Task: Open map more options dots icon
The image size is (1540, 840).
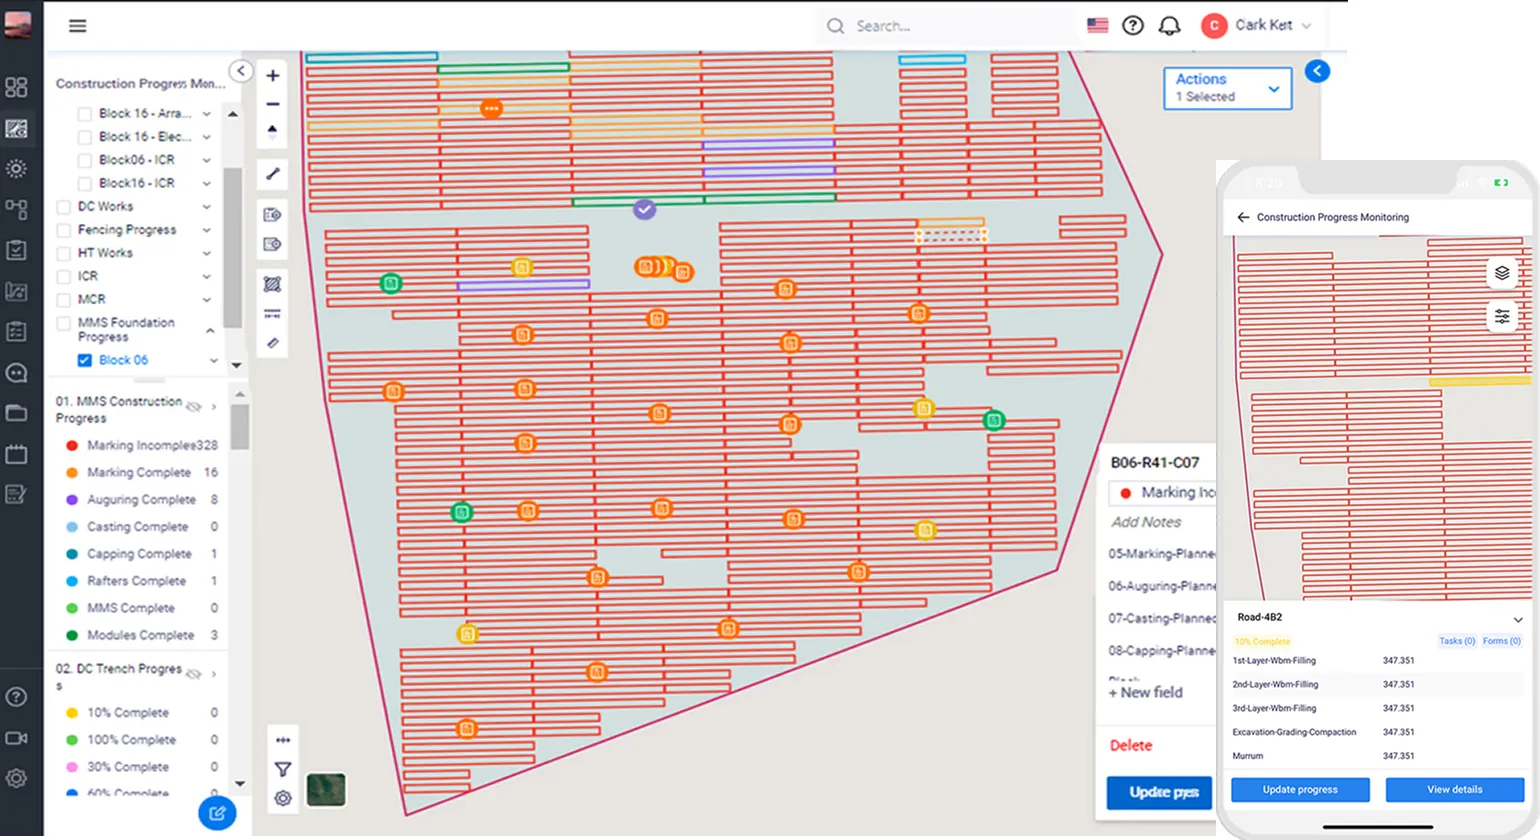Action: 283,740
